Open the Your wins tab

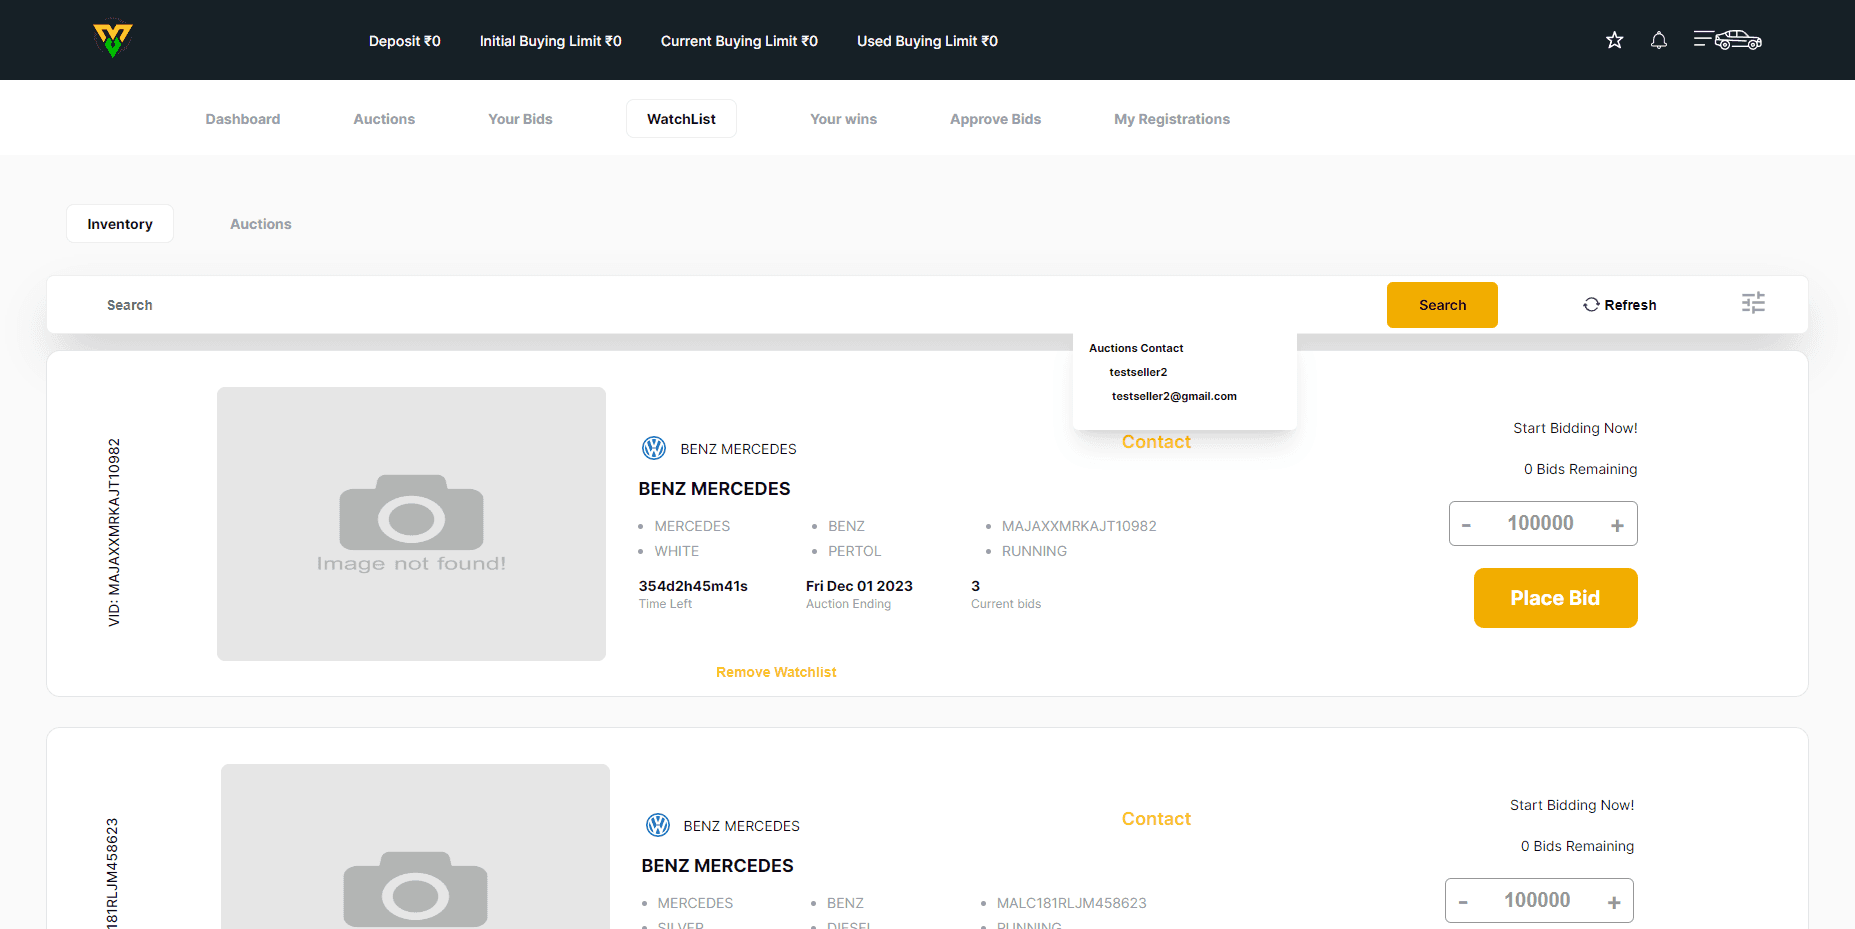pyautogui.click(x=843, y=119)
